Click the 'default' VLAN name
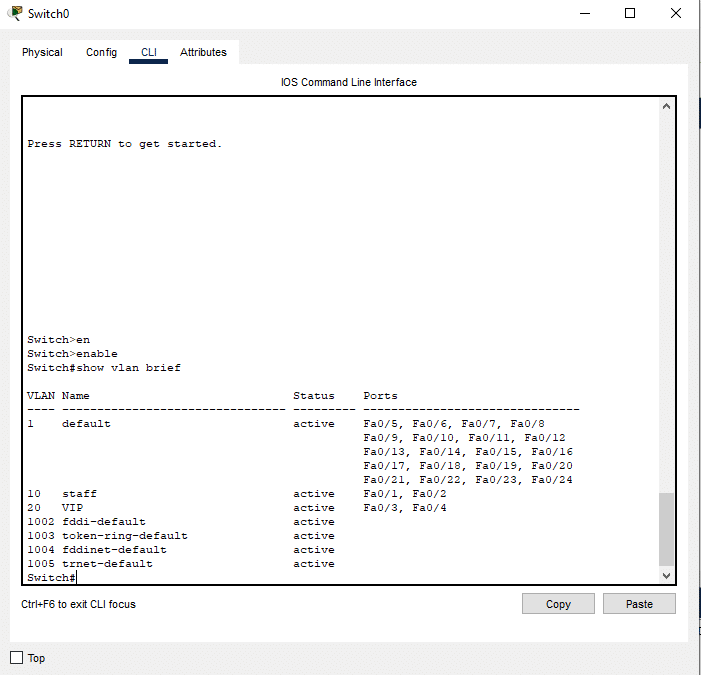This screenshot has width=701, height=675. tap(86, 423)
